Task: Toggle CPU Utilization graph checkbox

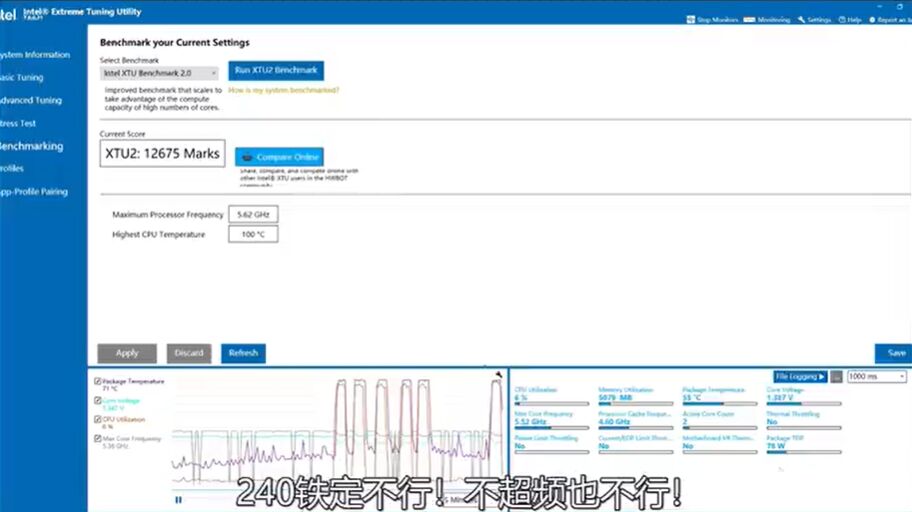Action: (98, 419)
